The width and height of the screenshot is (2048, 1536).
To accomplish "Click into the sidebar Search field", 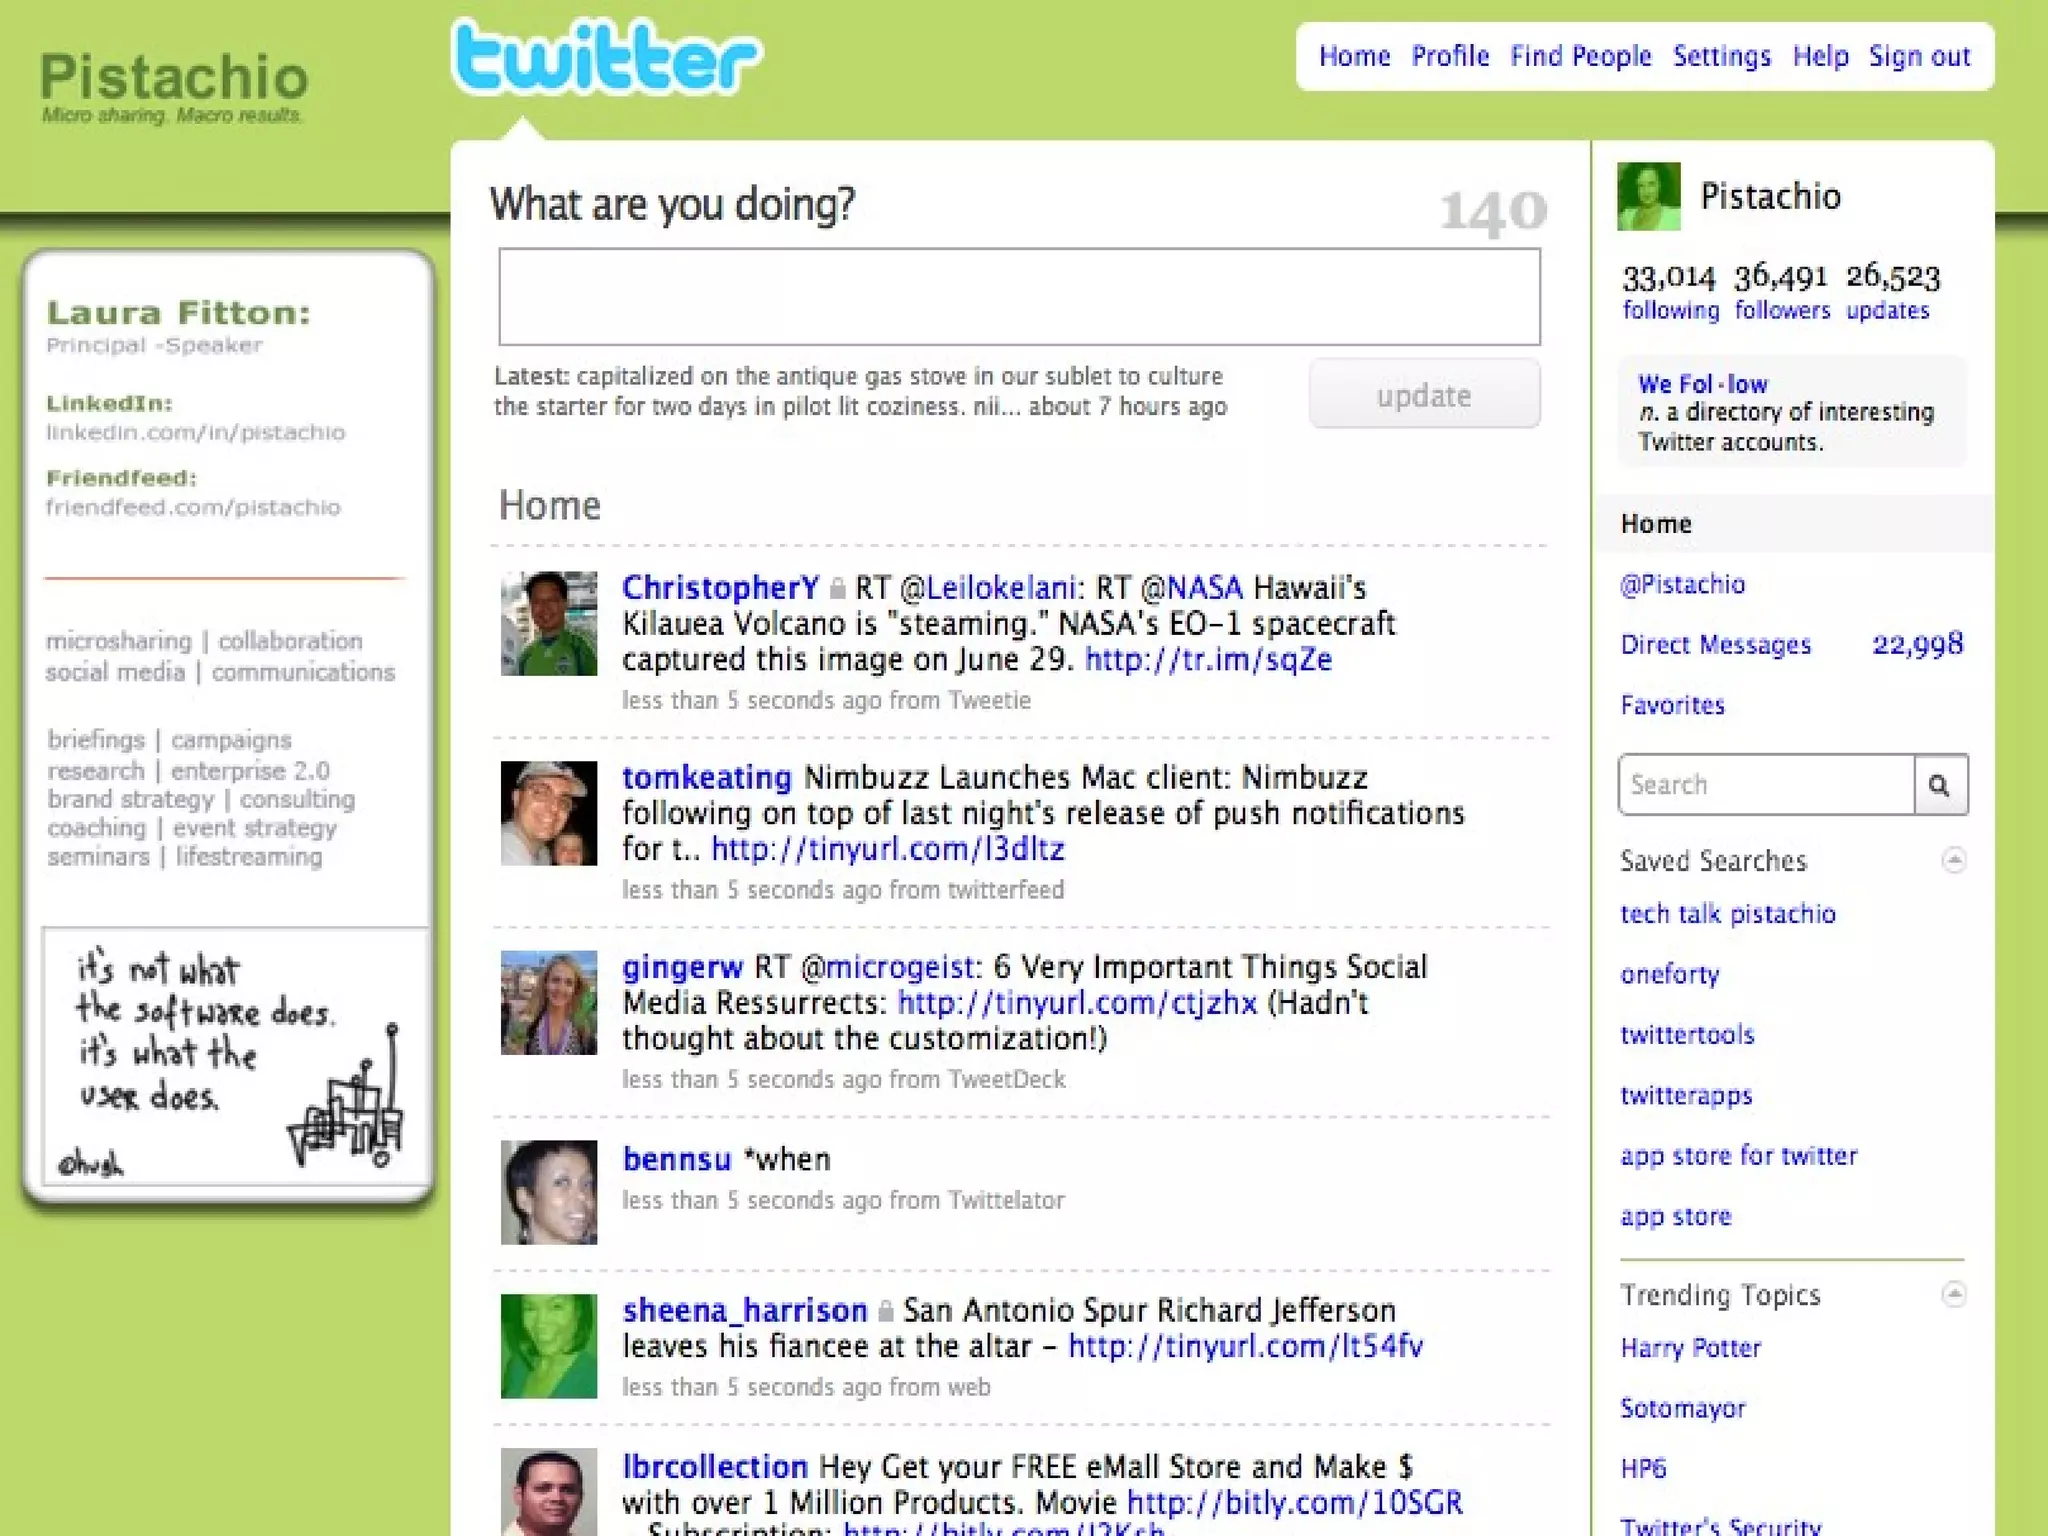I will point(1766,785).
